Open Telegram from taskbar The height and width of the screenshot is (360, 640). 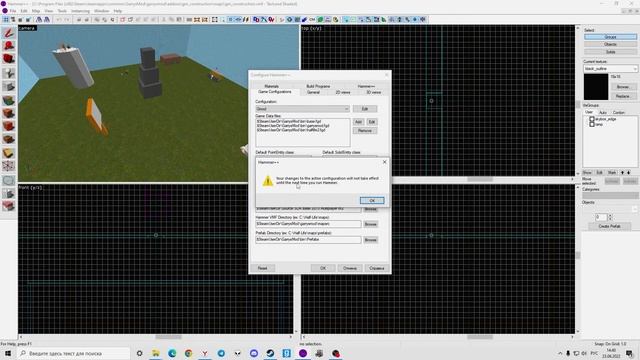coord(221,353)
